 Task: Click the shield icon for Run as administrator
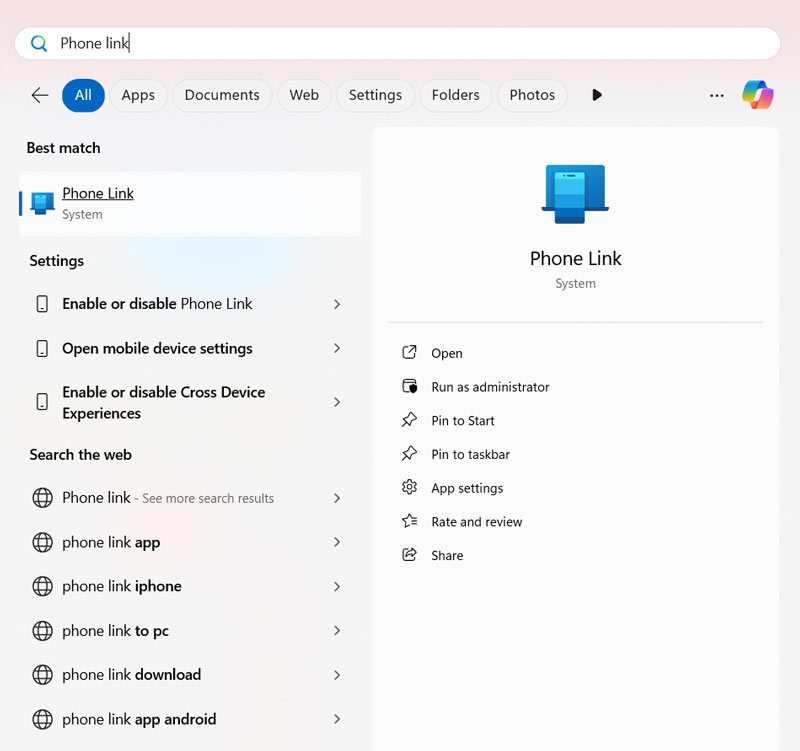pos(409,386)
